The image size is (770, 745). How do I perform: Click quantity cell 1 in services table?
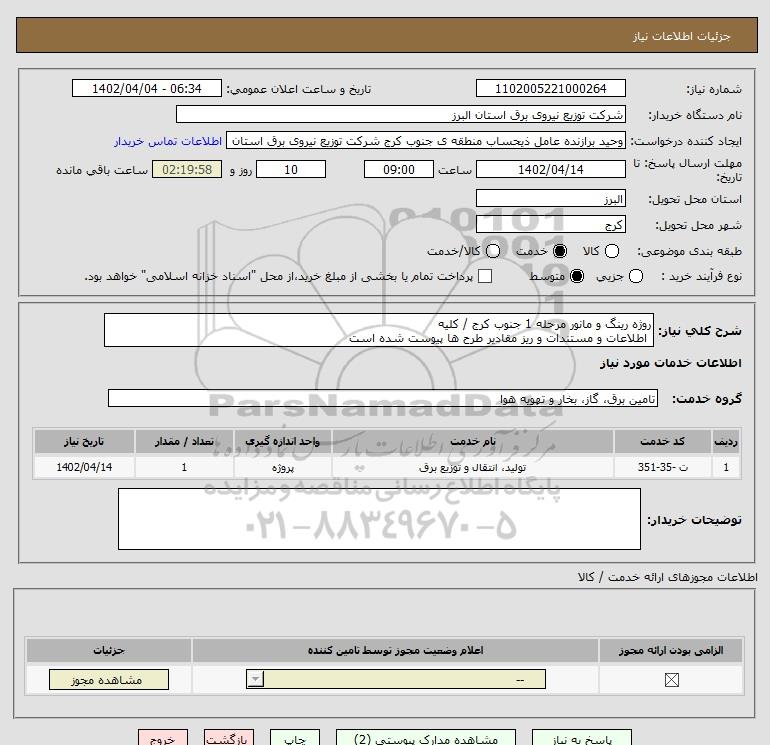pos(184,467)
